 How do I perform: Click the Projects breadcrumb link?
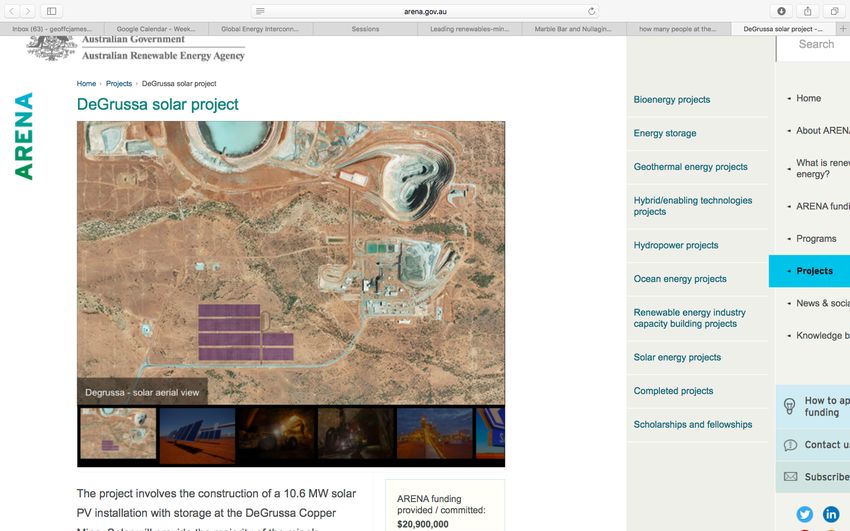click(119, 83)
